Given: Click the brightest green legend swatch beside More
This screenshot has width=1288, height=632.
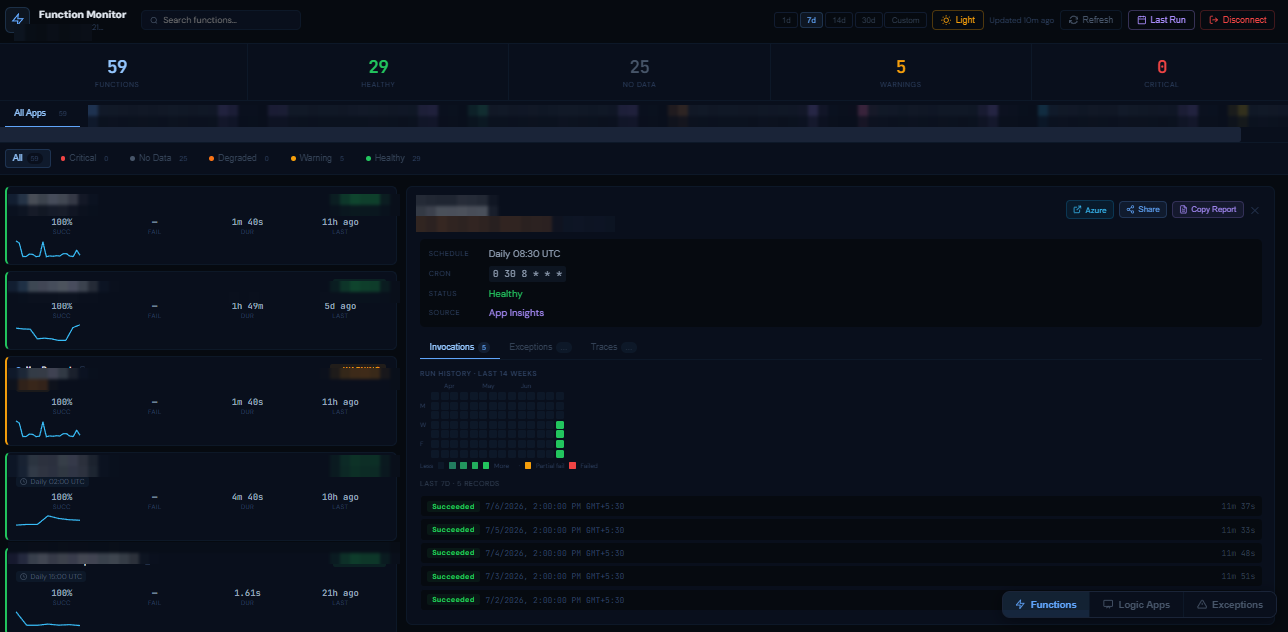Looking at the screenshot, I should pos(486,466).
